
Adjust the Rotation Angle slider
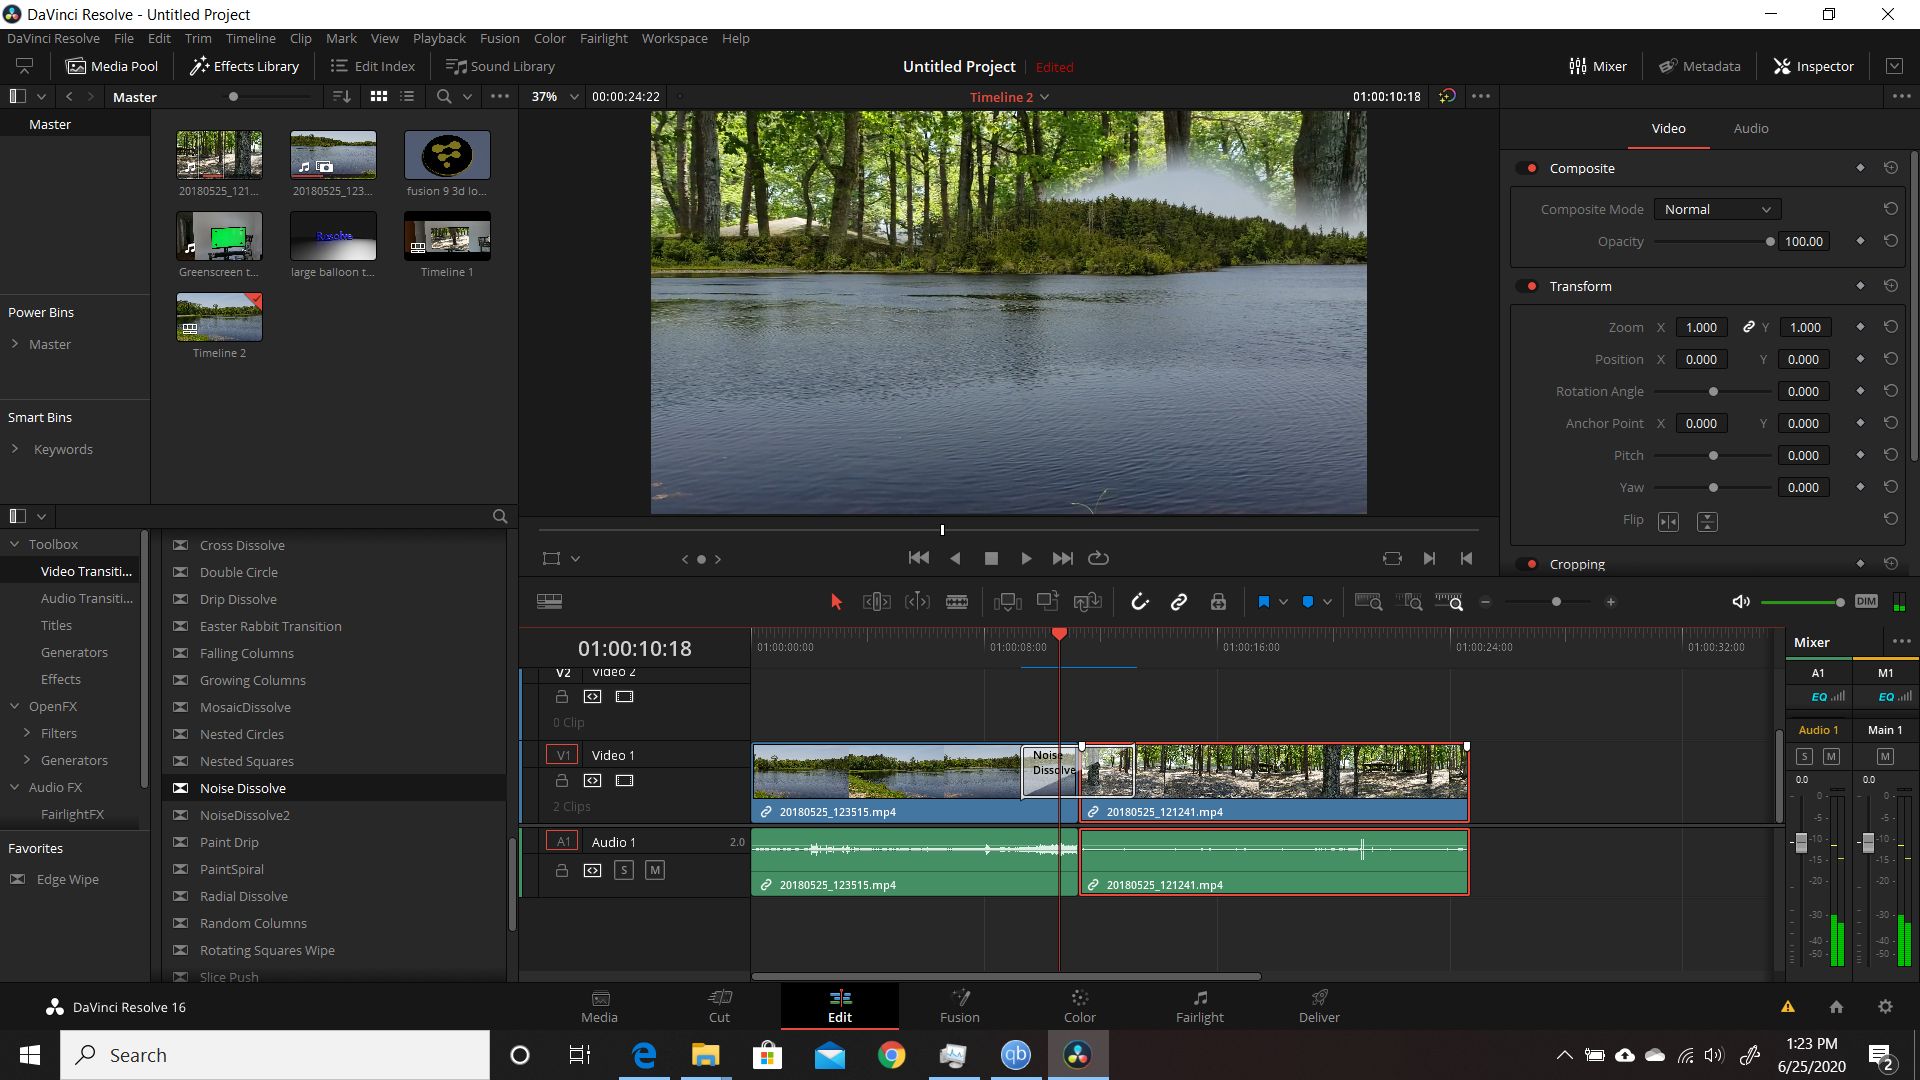point(1713,391)
